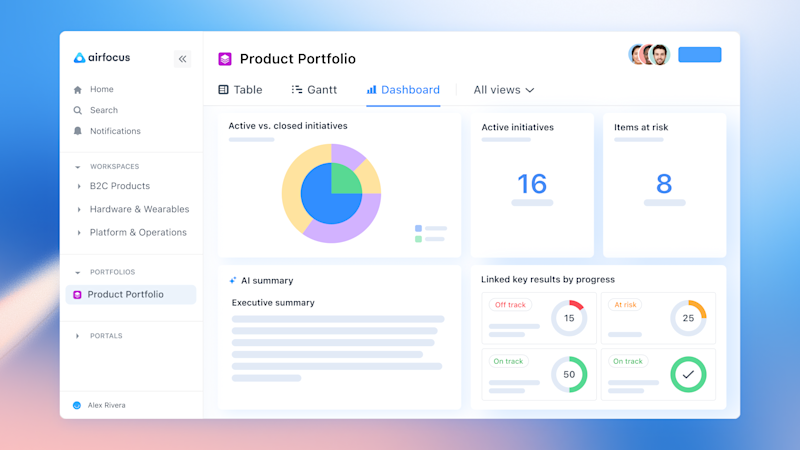The width and height of the screenshot is (800, 450).
Task: Click Alex Rivera's avatar icon
Action: pos(77,405)
